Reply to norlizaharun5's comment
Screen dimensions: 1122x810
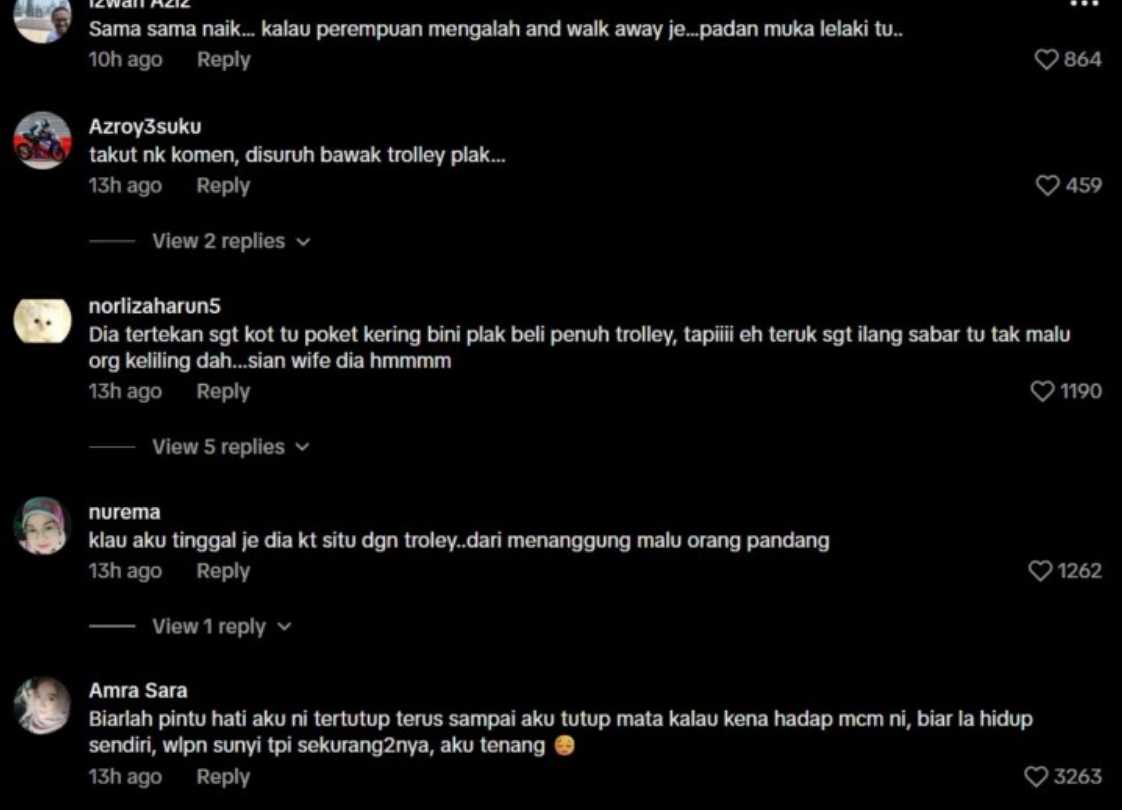[x=223, y=391]
